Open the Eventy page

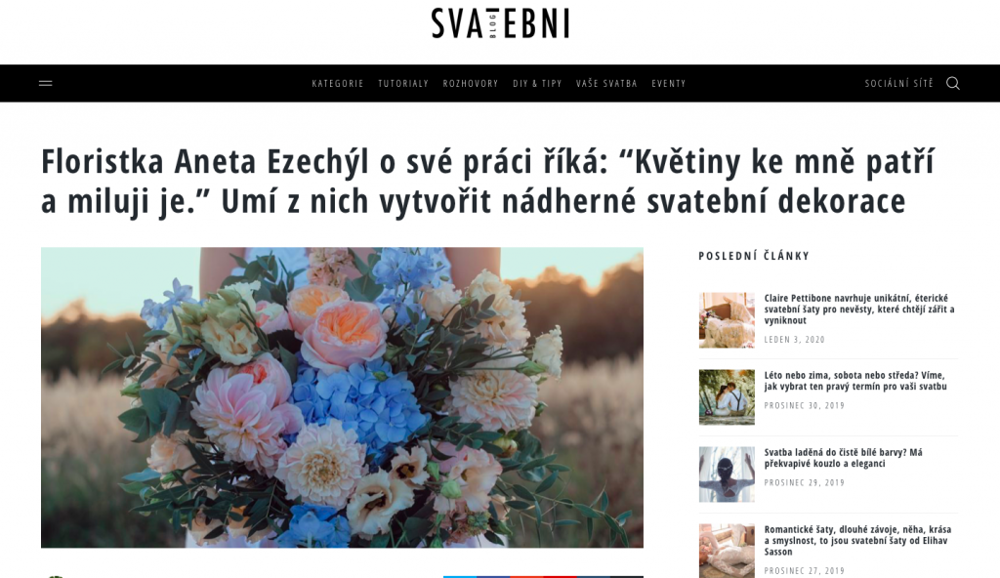[668, 84]
